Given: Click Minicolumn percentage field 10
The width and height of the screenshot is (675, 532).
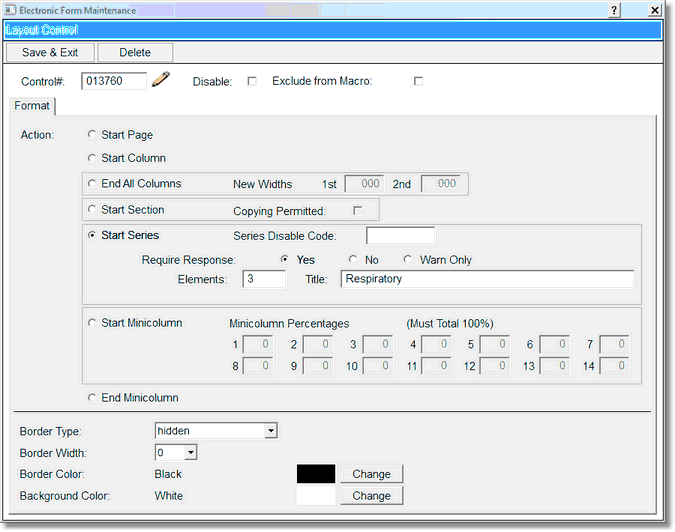Looking at the screenshot, I should [378, 366].
